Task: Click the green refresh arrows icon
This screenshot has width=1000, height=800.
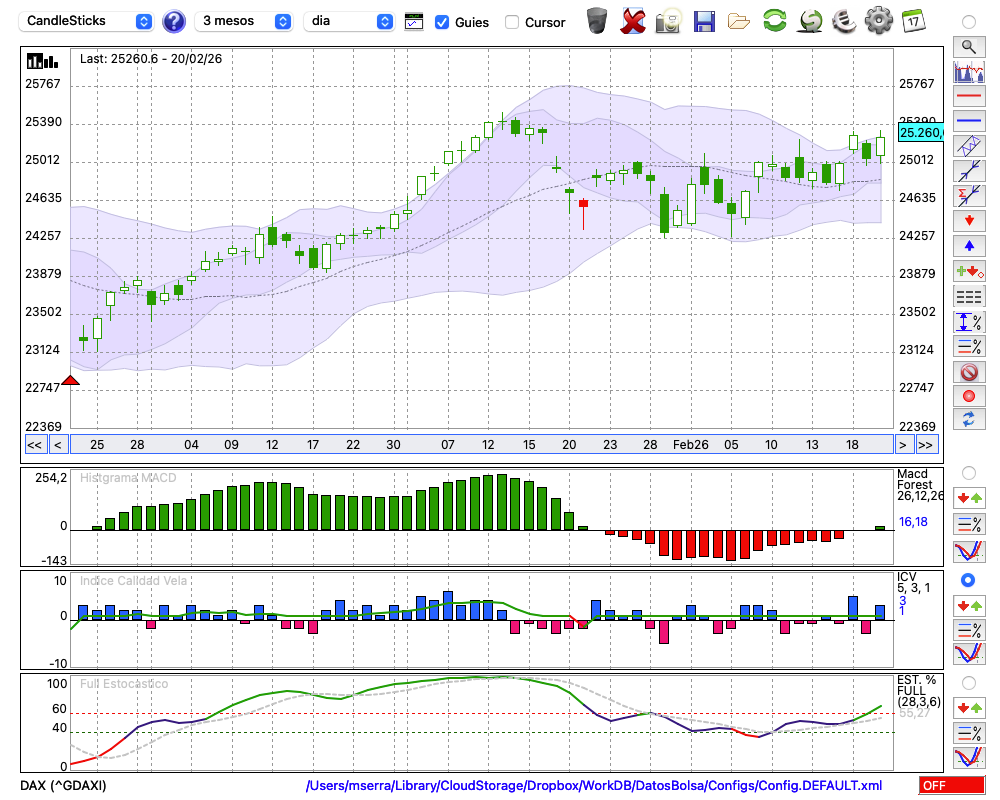Action: point(774,21)
